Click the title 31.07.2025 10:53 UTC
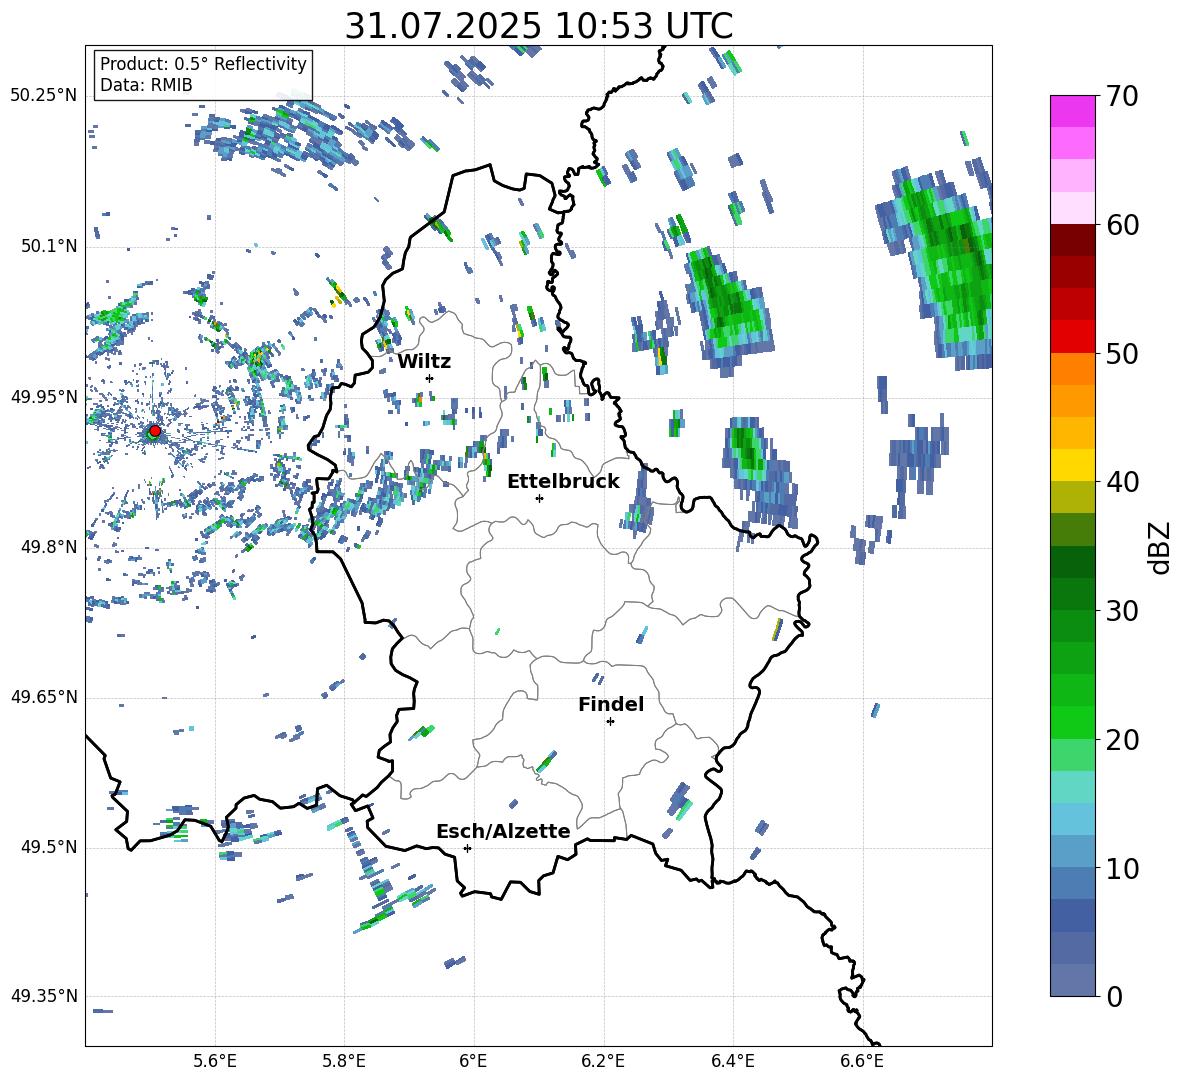1184x1081 pixels. [539, 26]
